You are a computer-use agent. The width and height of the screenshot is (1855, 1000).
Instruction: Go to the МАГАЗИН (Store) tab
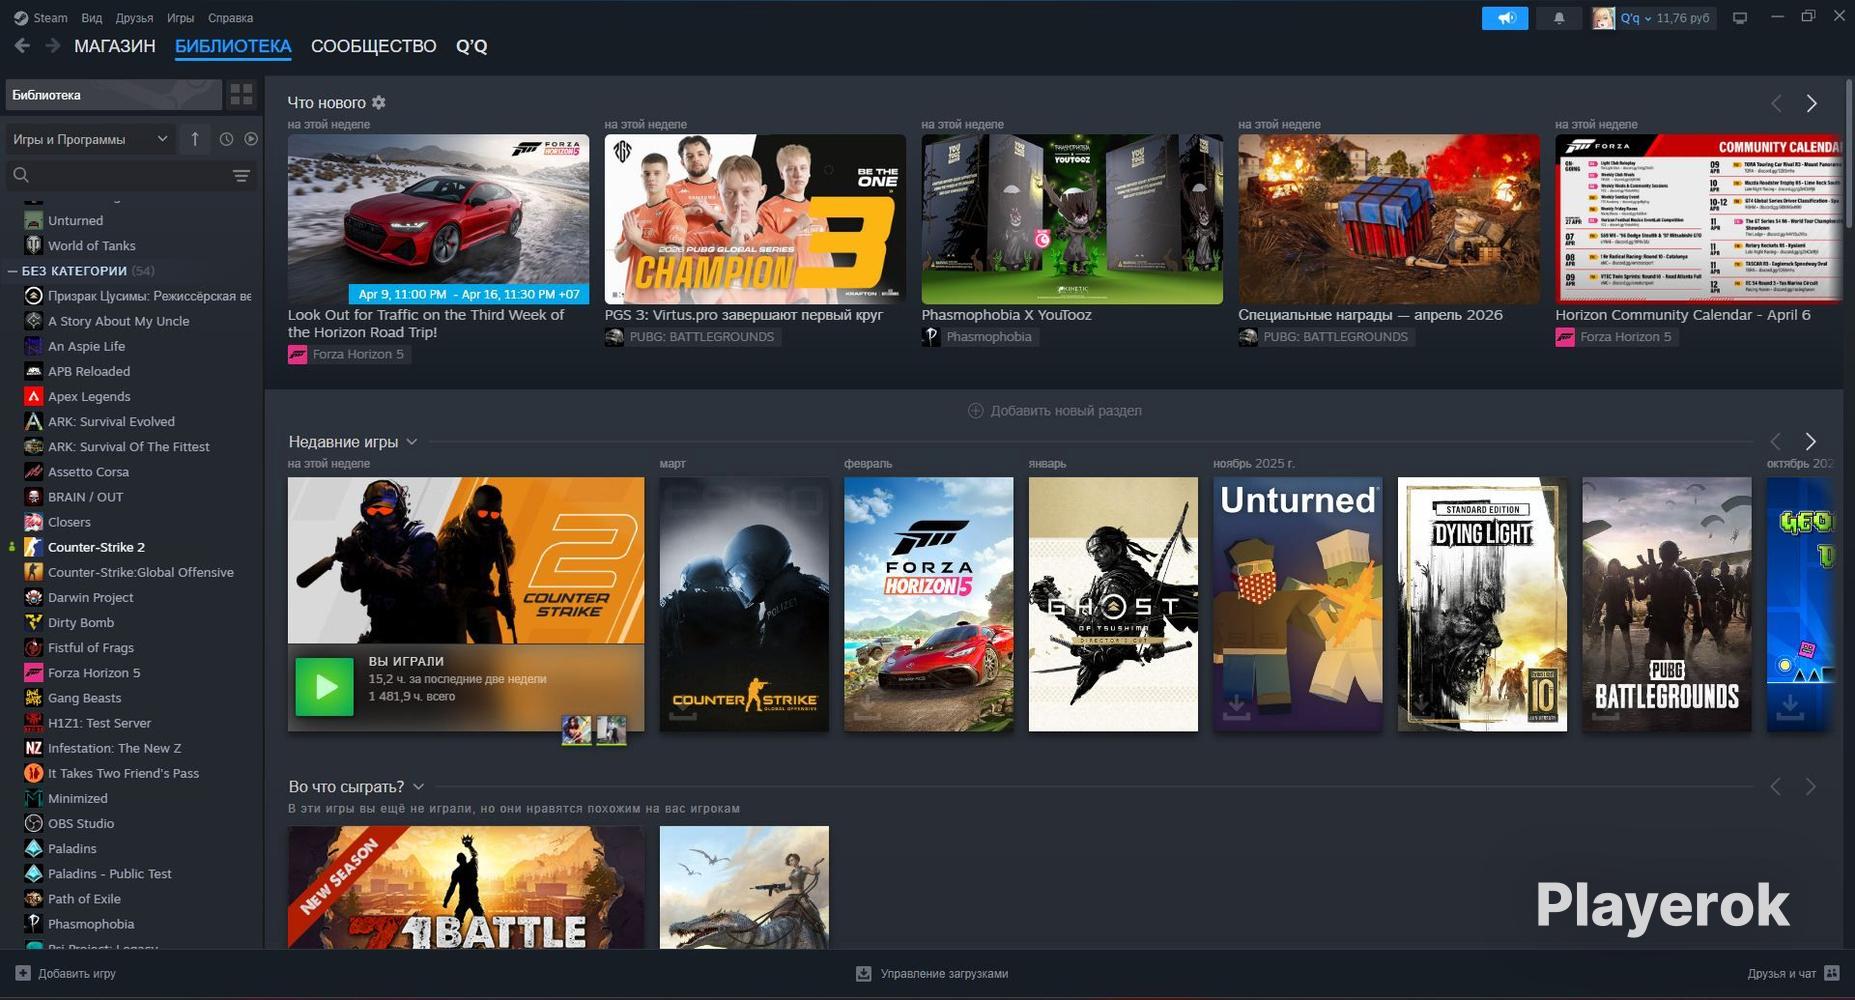coord(115,46)
